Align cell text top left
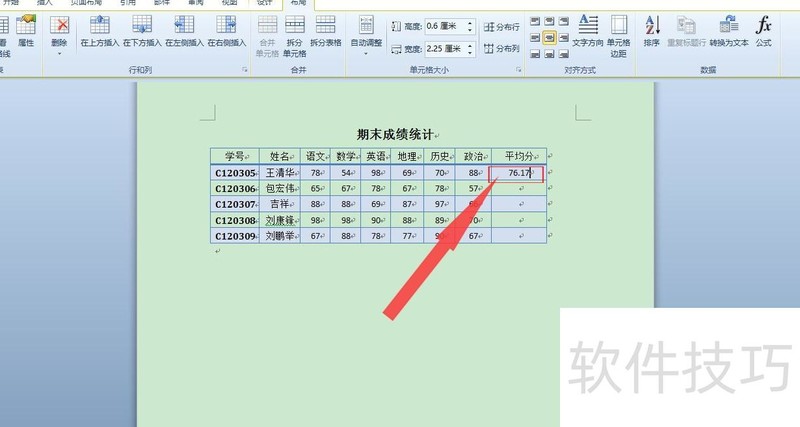This screenshot has height=427, width=800. point(535,21)
